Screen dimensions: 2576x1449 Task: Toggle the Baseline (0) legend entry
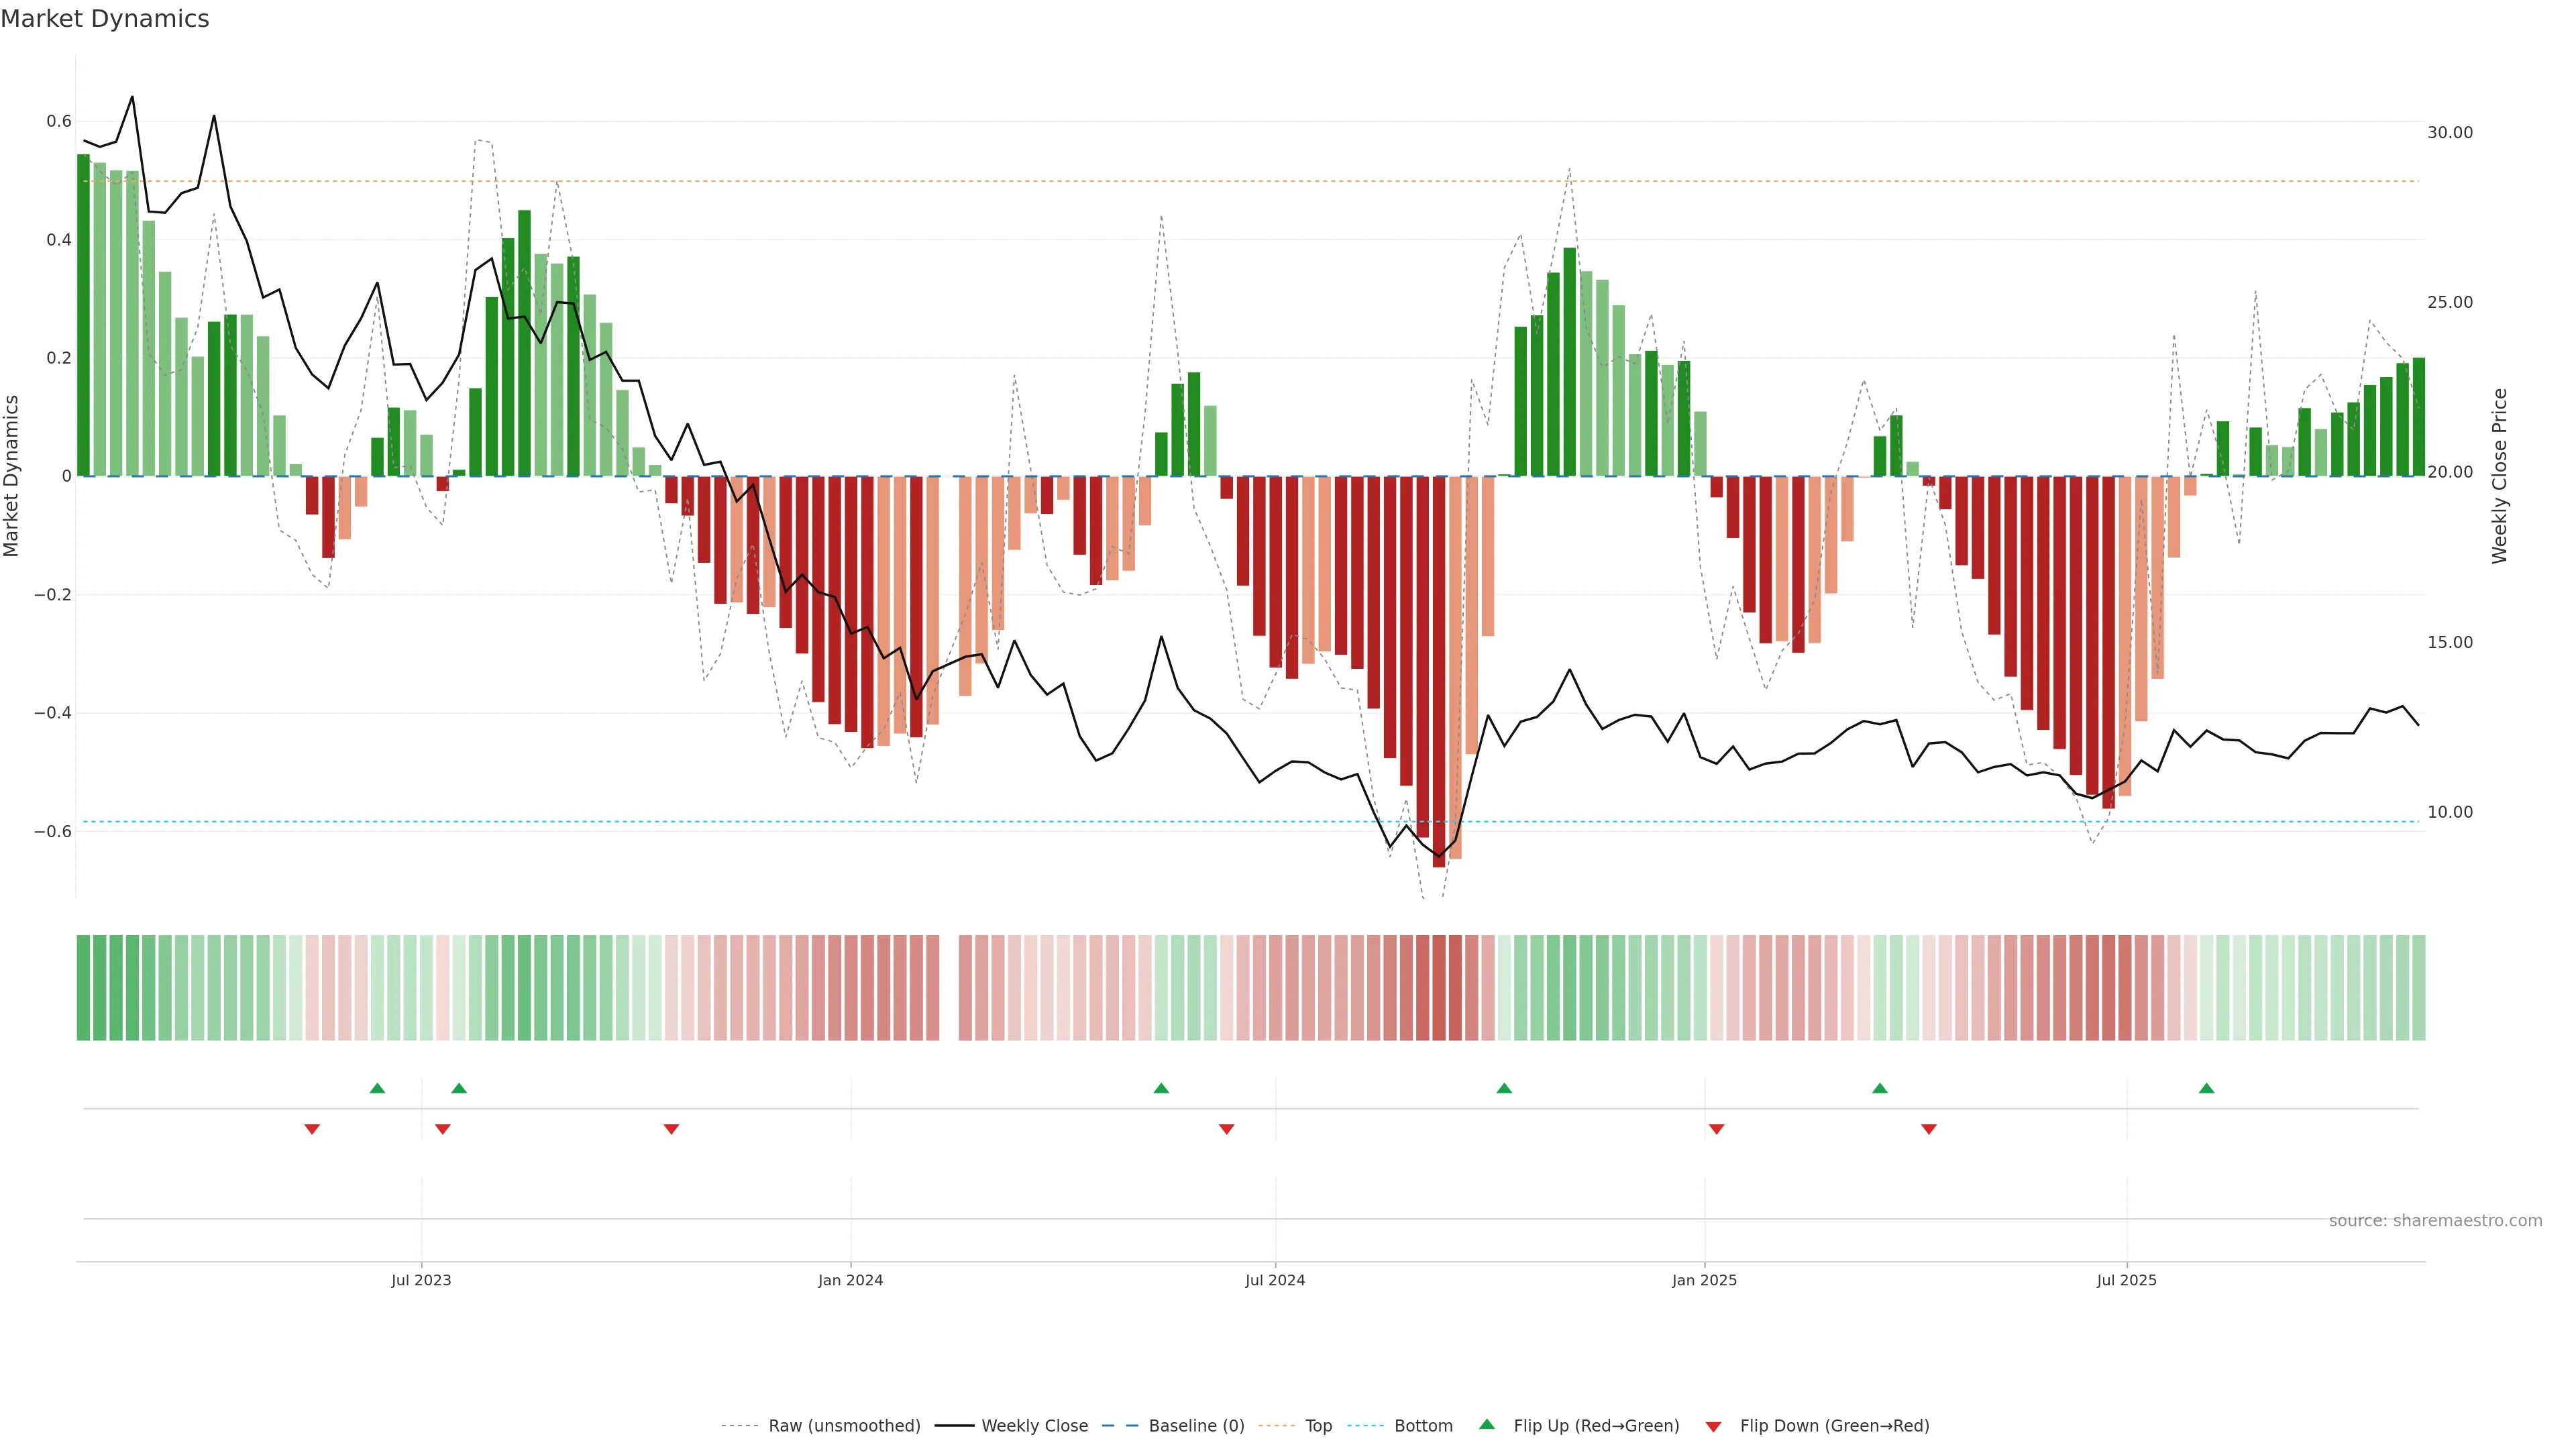coord(1196,1426)
